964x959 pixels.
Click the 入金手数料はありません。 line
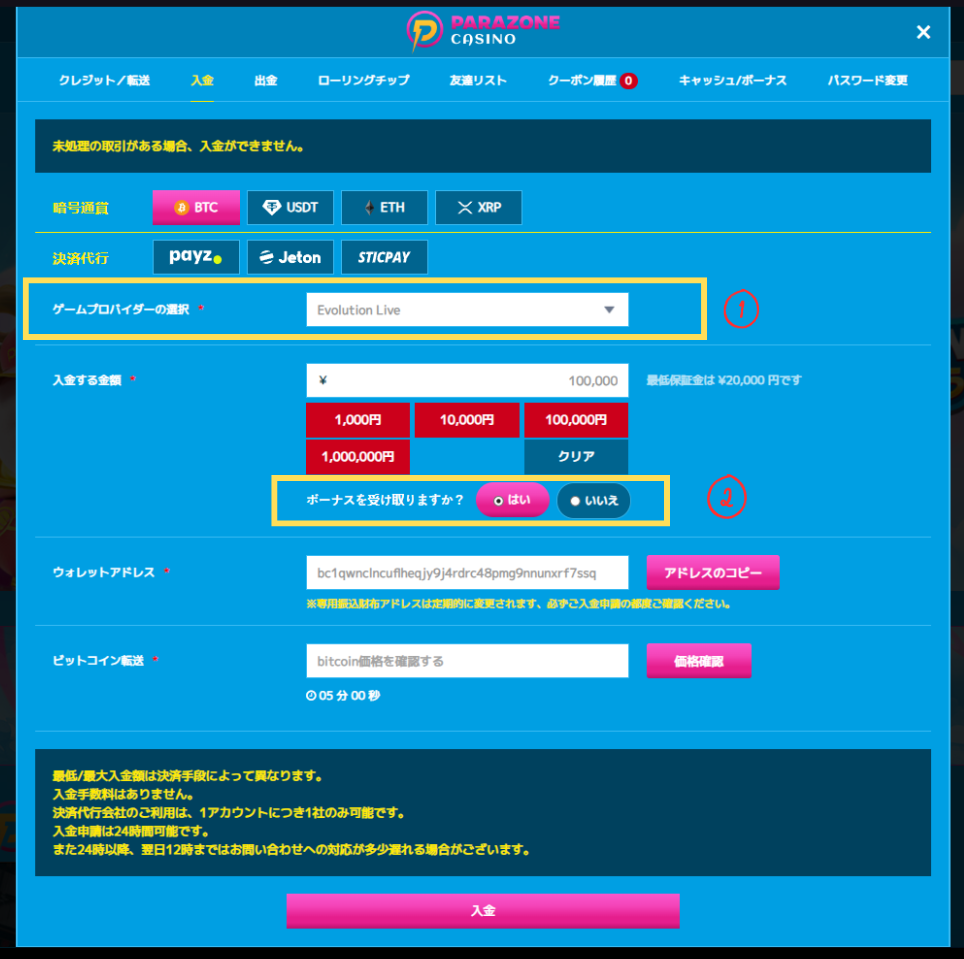tap(124, 794)
